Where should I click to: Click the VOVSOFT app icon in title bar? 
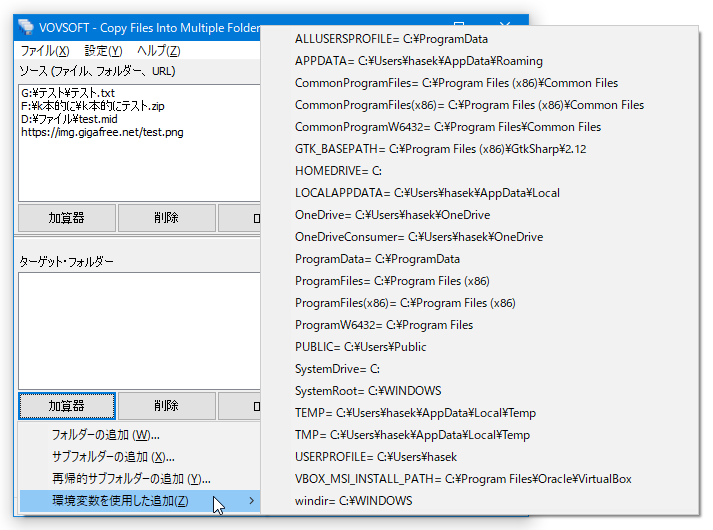click(26, 27)
